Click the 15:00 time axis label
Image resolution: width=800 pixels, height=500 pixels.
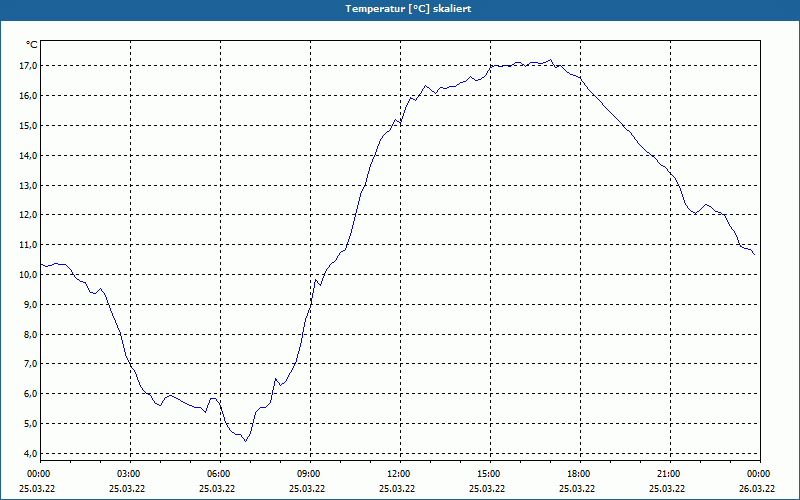[490, 474]
